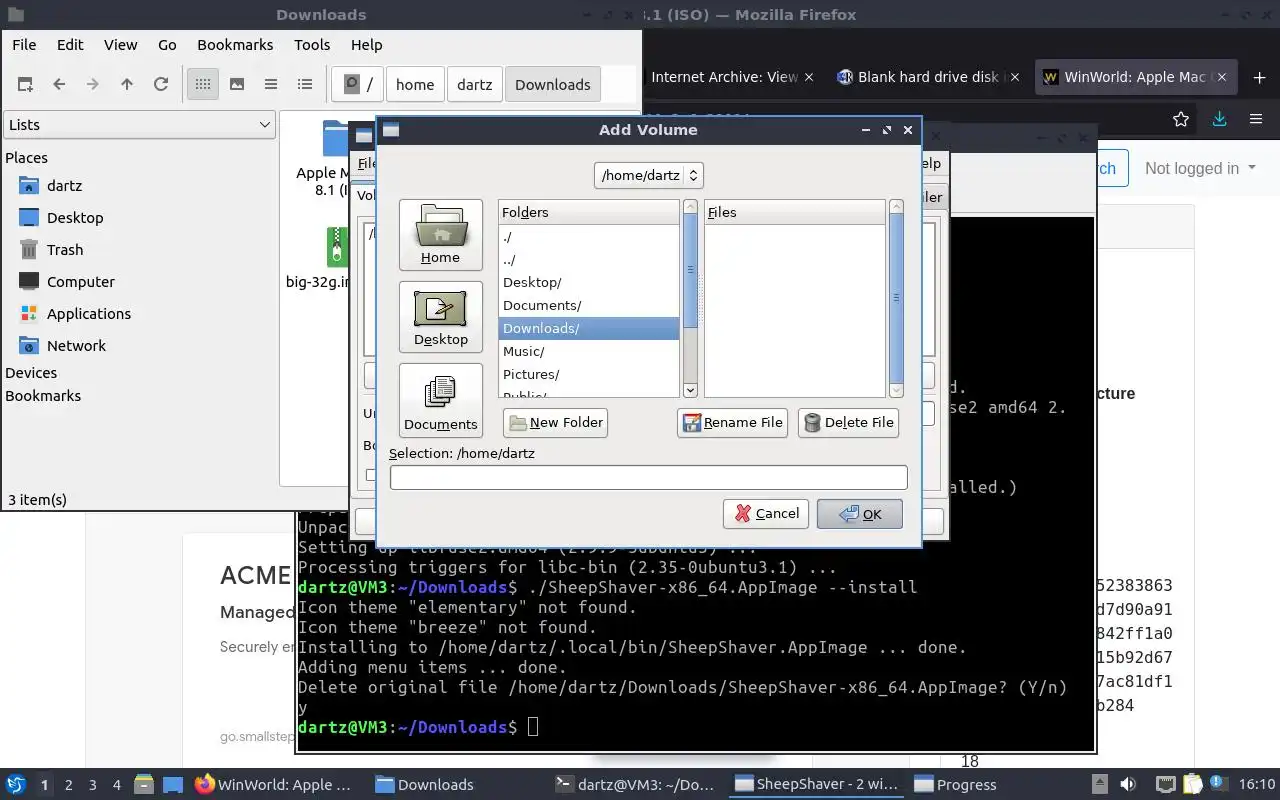Click the root '/' path button
This screenshot has width=1280, height=800.
tap(357, 84)
